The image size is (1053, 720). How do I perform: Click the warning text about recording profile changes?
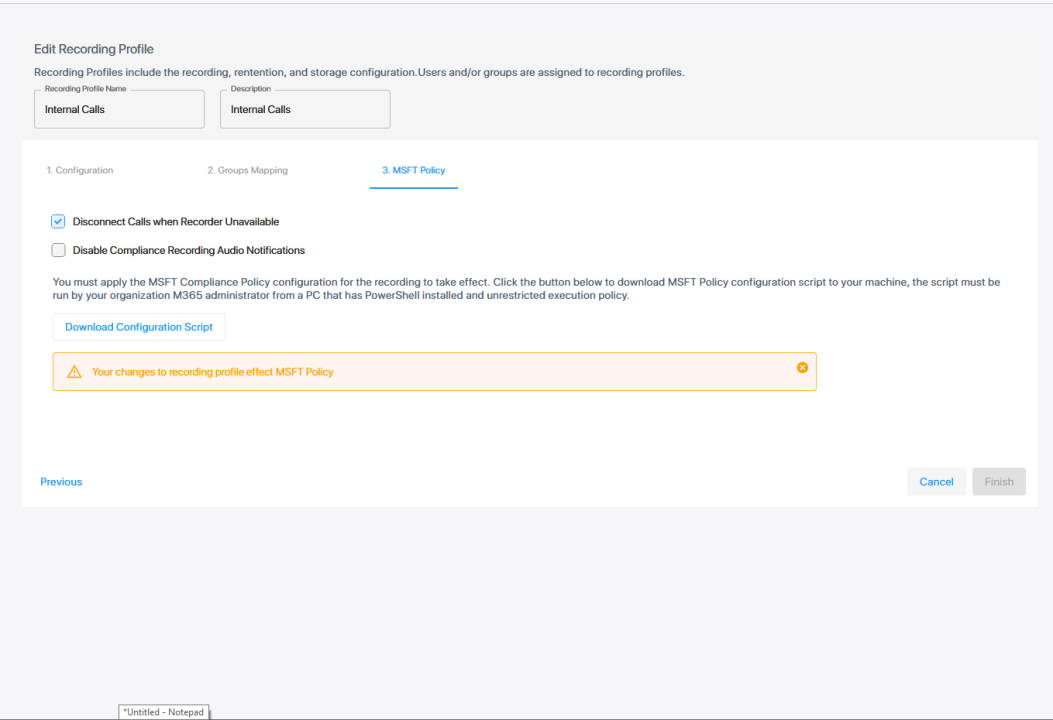212,372
